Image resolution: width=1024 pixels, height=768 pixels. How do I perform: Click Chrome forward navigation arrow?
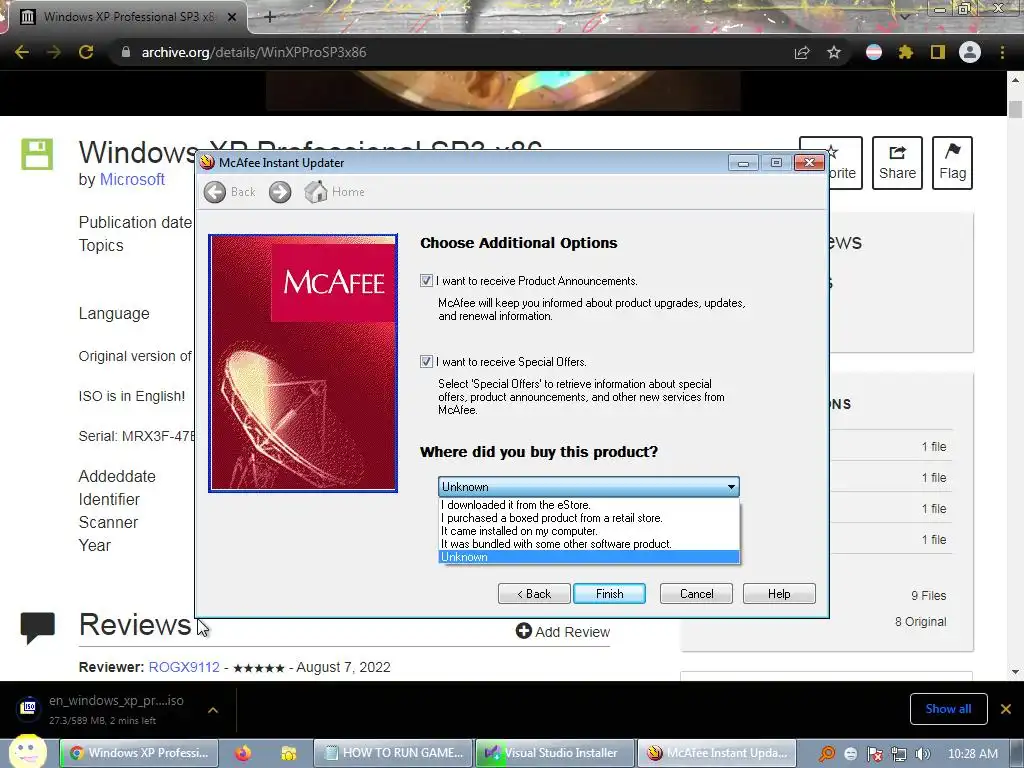54,52
